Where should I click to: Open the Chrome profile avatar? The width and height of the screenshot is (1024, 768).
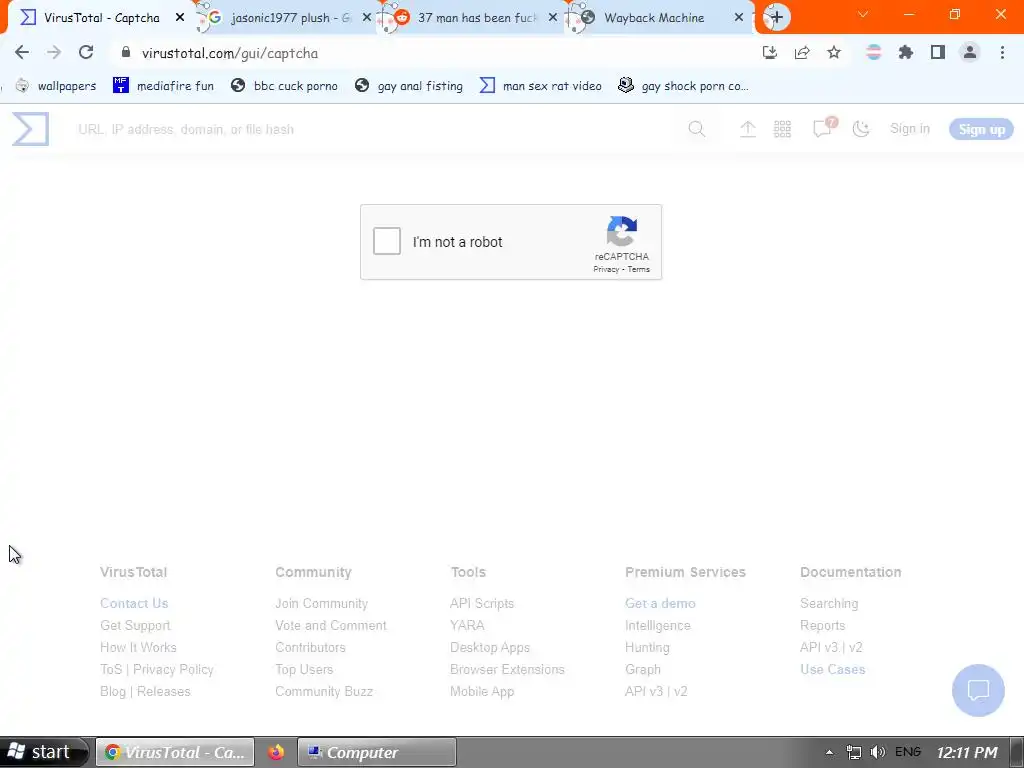970,53
